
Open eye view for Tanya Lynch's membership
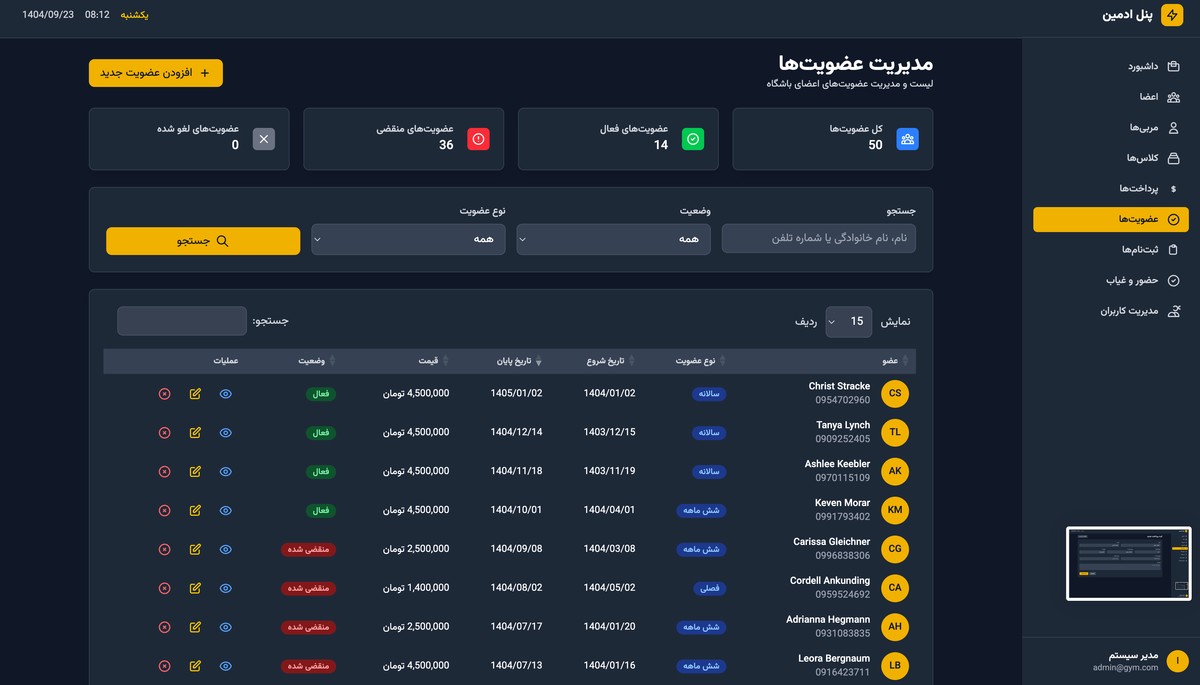225,432
